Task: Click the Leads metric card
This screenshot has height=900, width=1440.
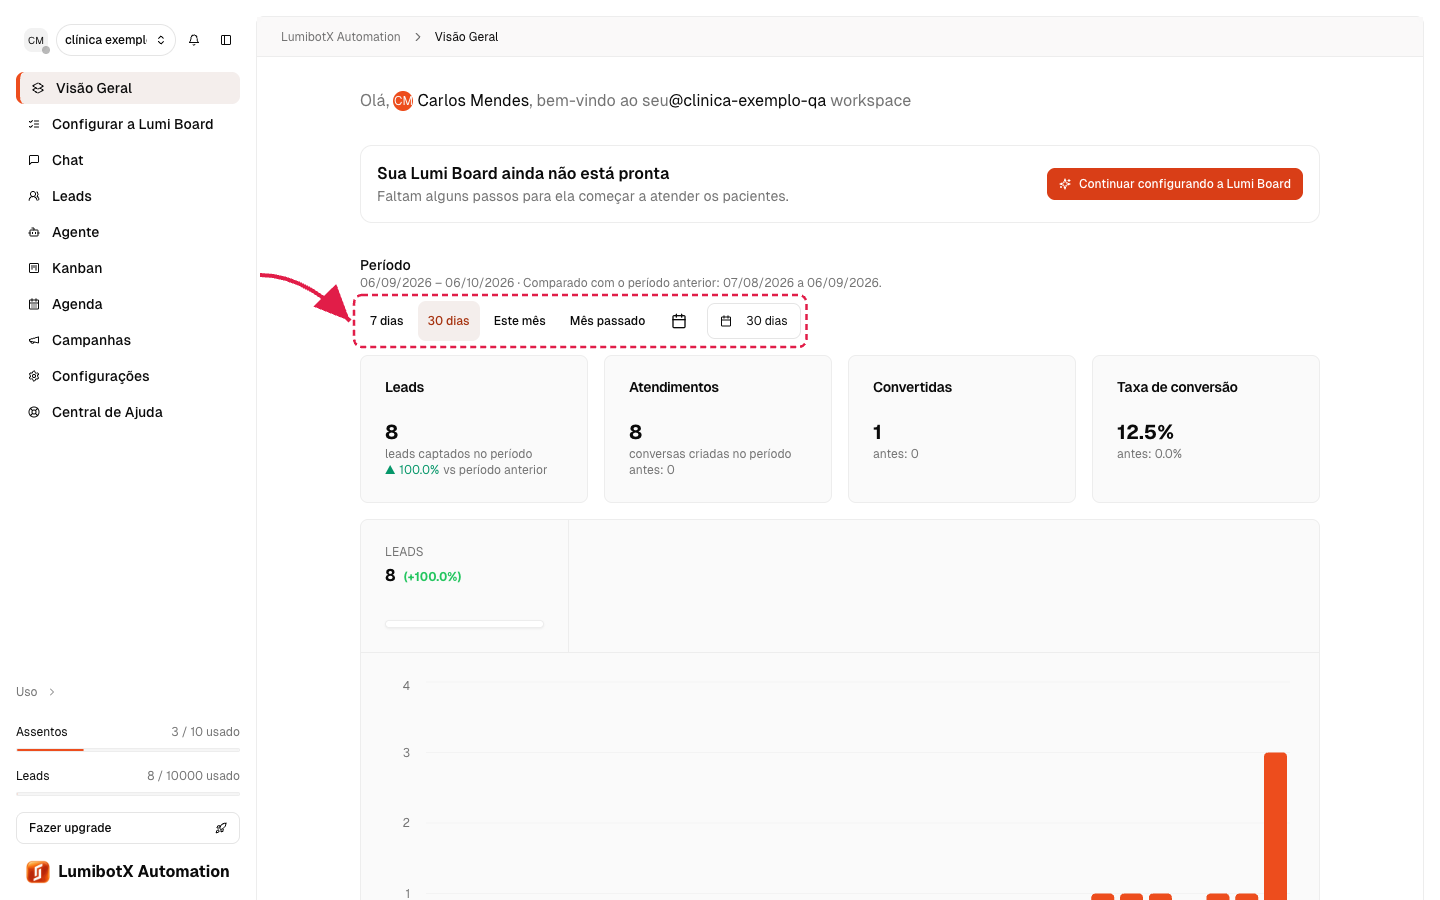Action: [474, 429]
